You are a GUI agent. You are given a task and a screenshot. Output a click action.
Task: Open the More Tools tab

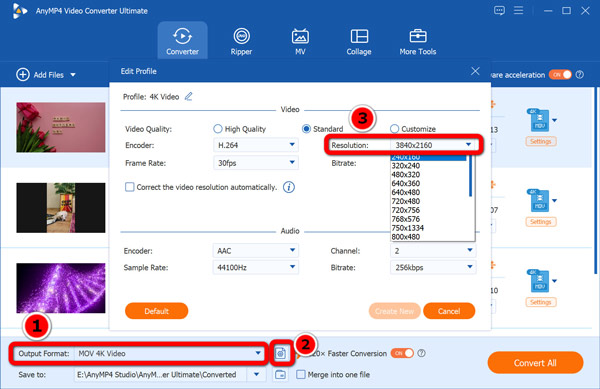pyautogui.click(x=418, y=41)
